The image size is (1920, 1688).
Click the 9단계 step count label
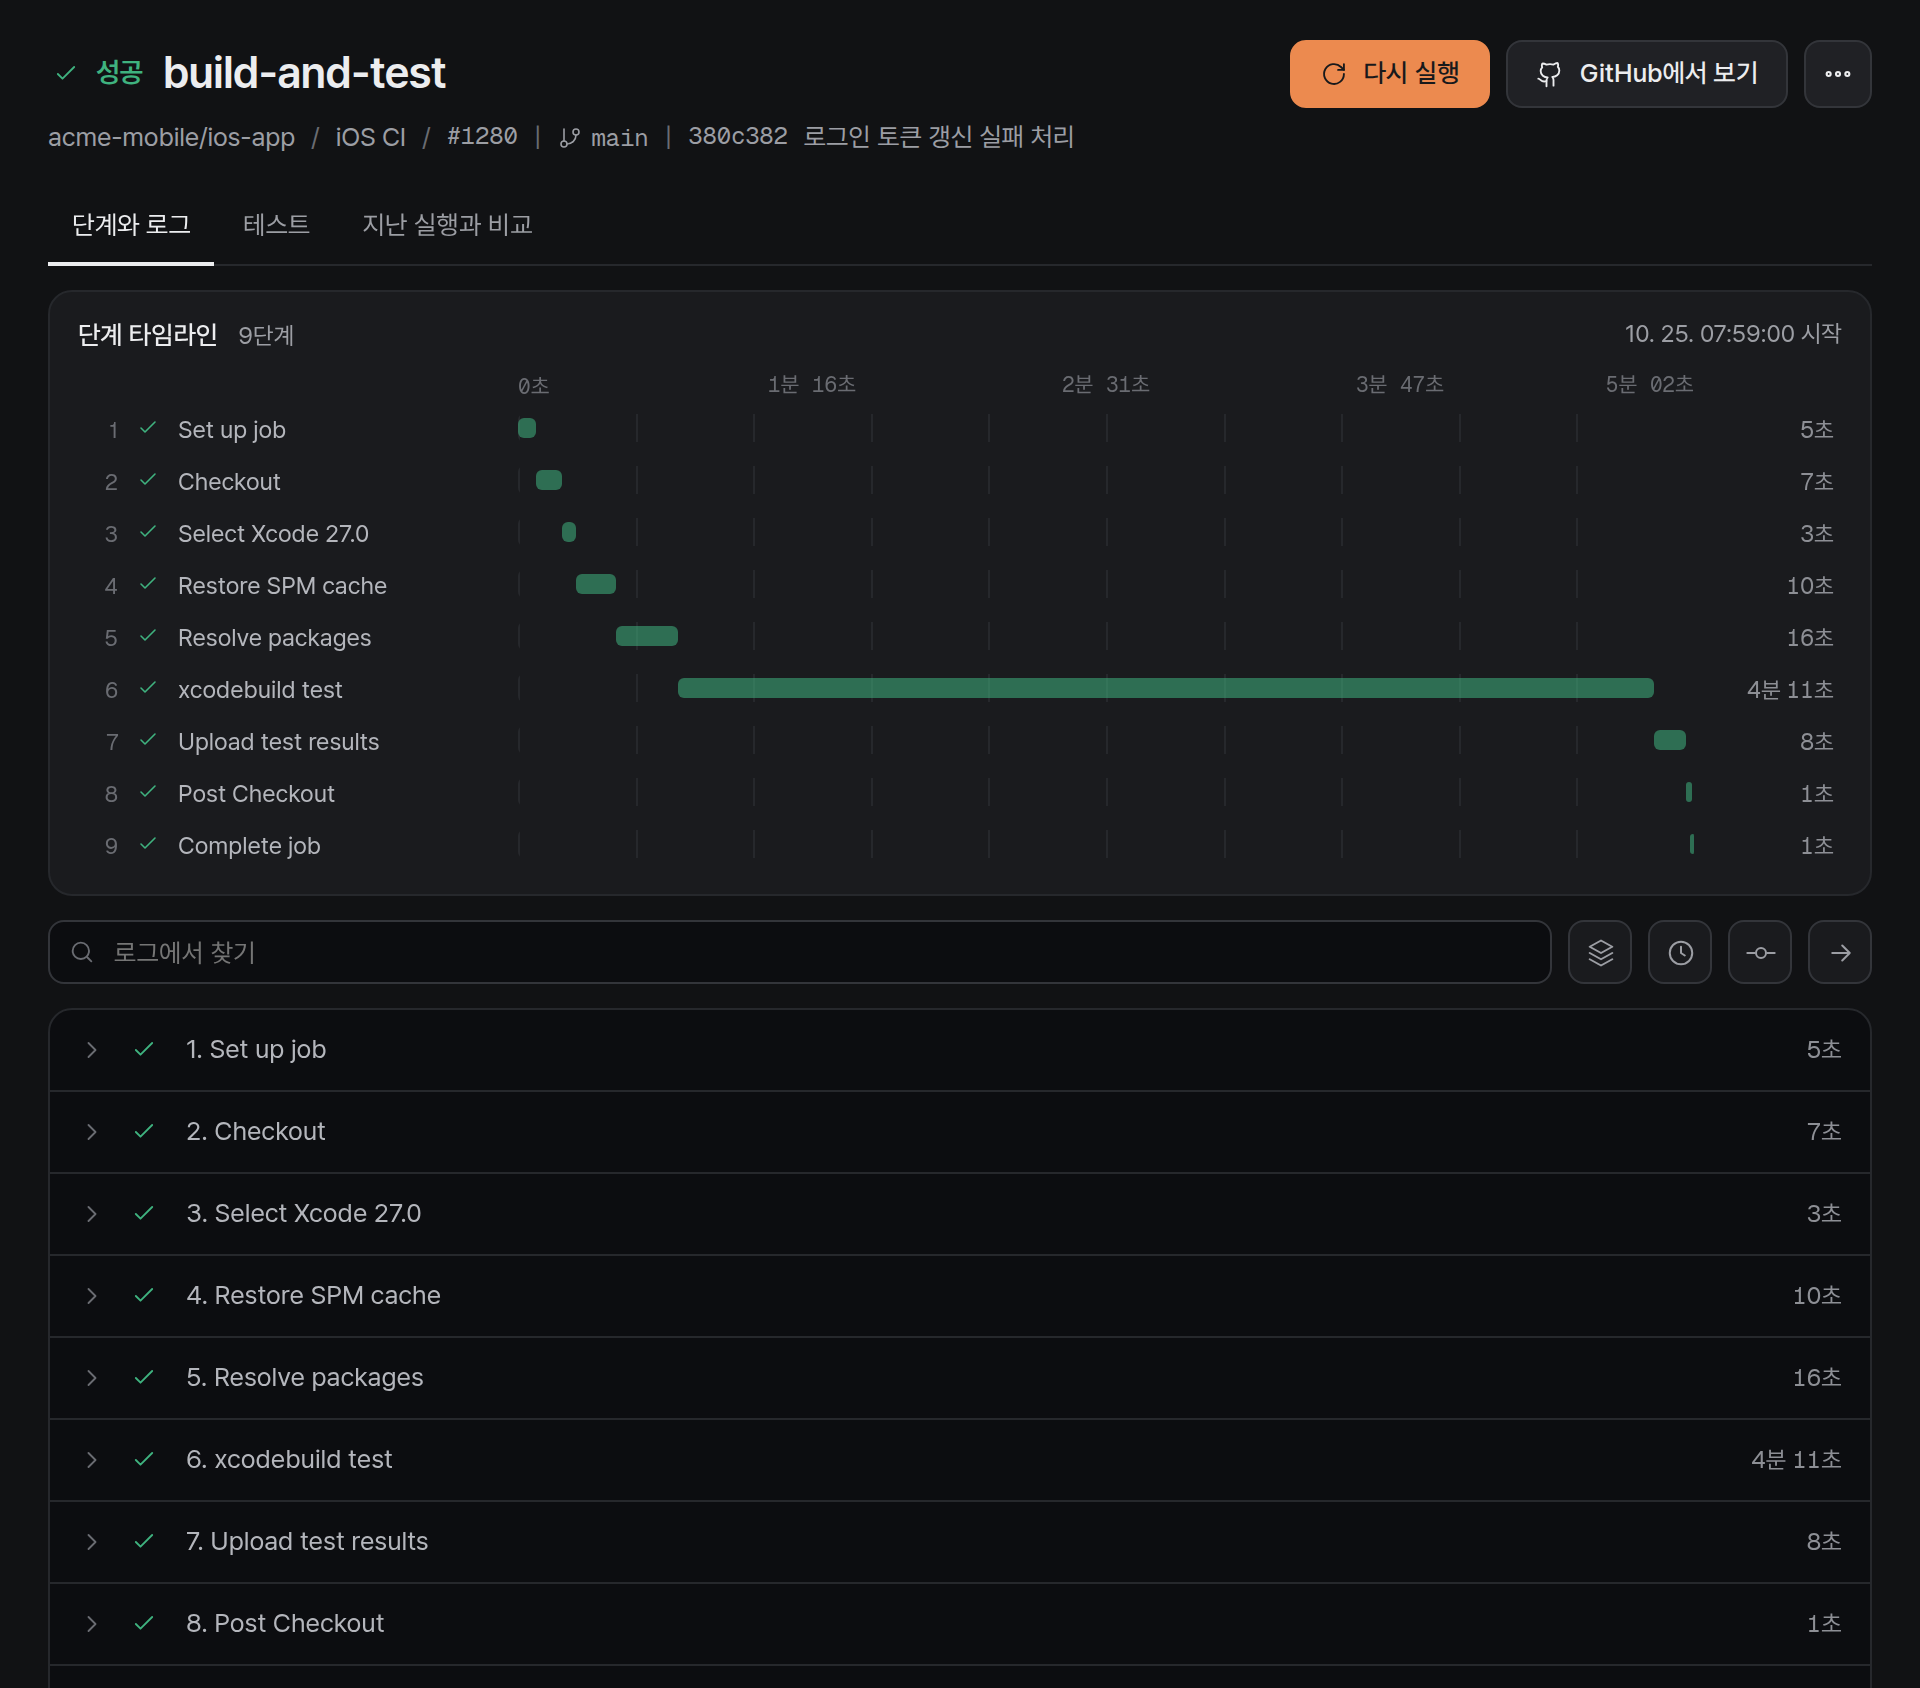[266, 335]
